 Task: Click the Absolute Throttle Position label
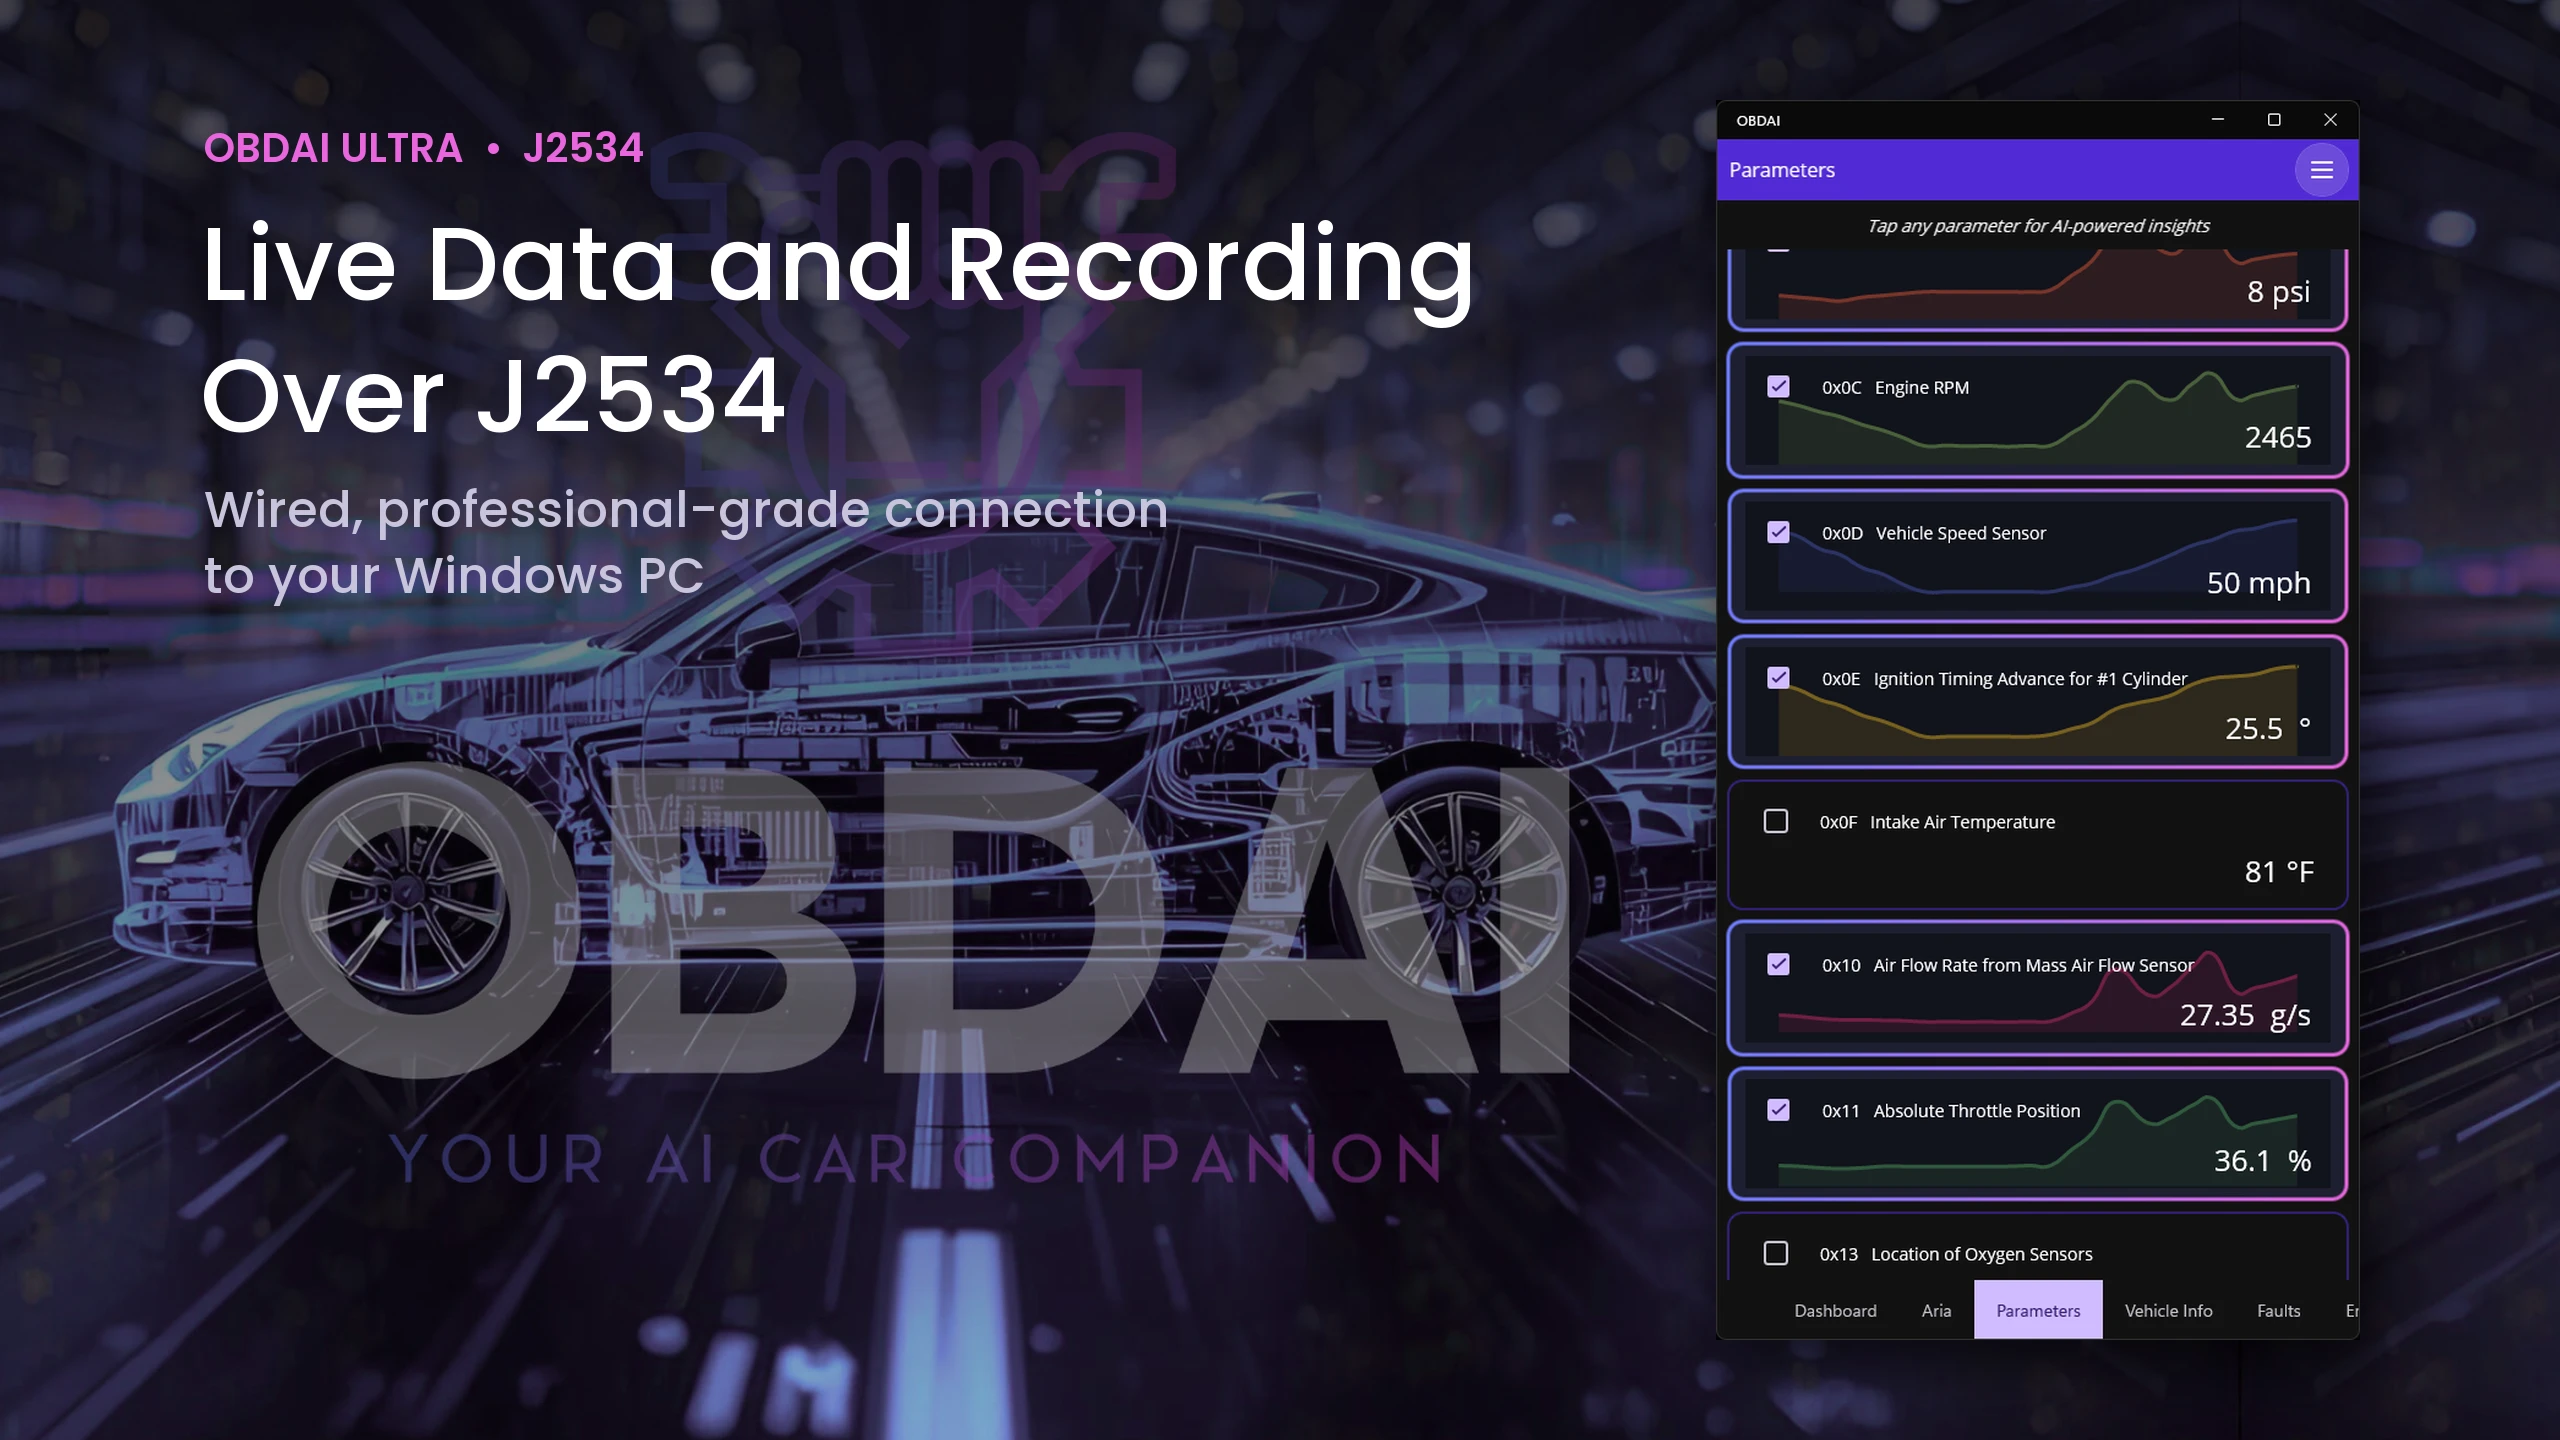coord(1976,1111)
